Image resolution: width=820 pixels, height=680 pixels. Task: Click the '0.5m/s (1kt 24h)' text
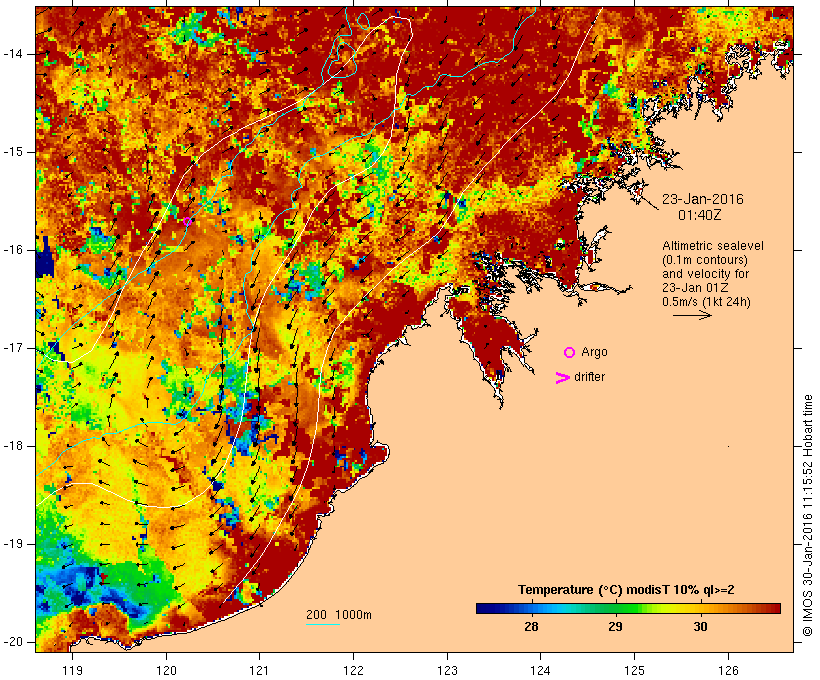(706, 302)
